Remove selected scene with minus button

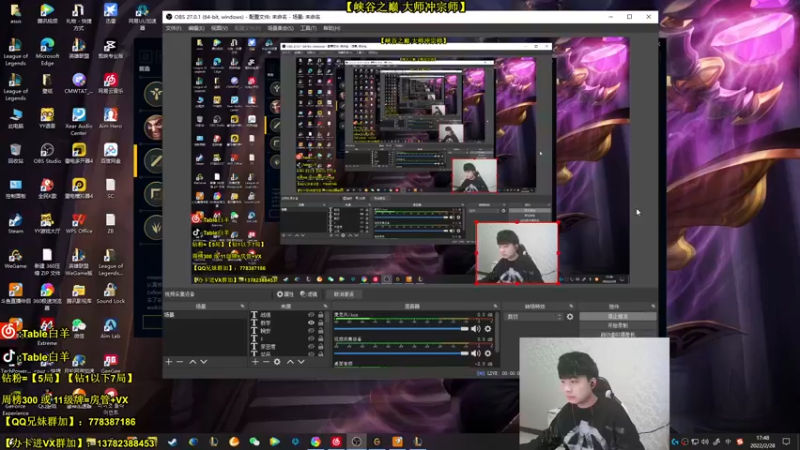180,362
